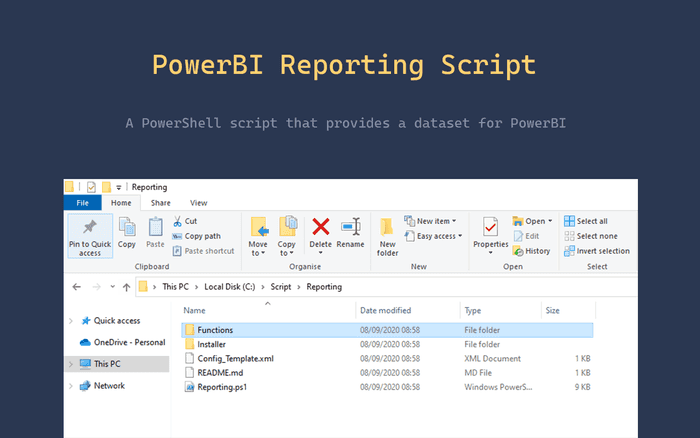Screen dimensions: 700x438
Task: Select the Functions folder
Action: (x=387, y=330)
